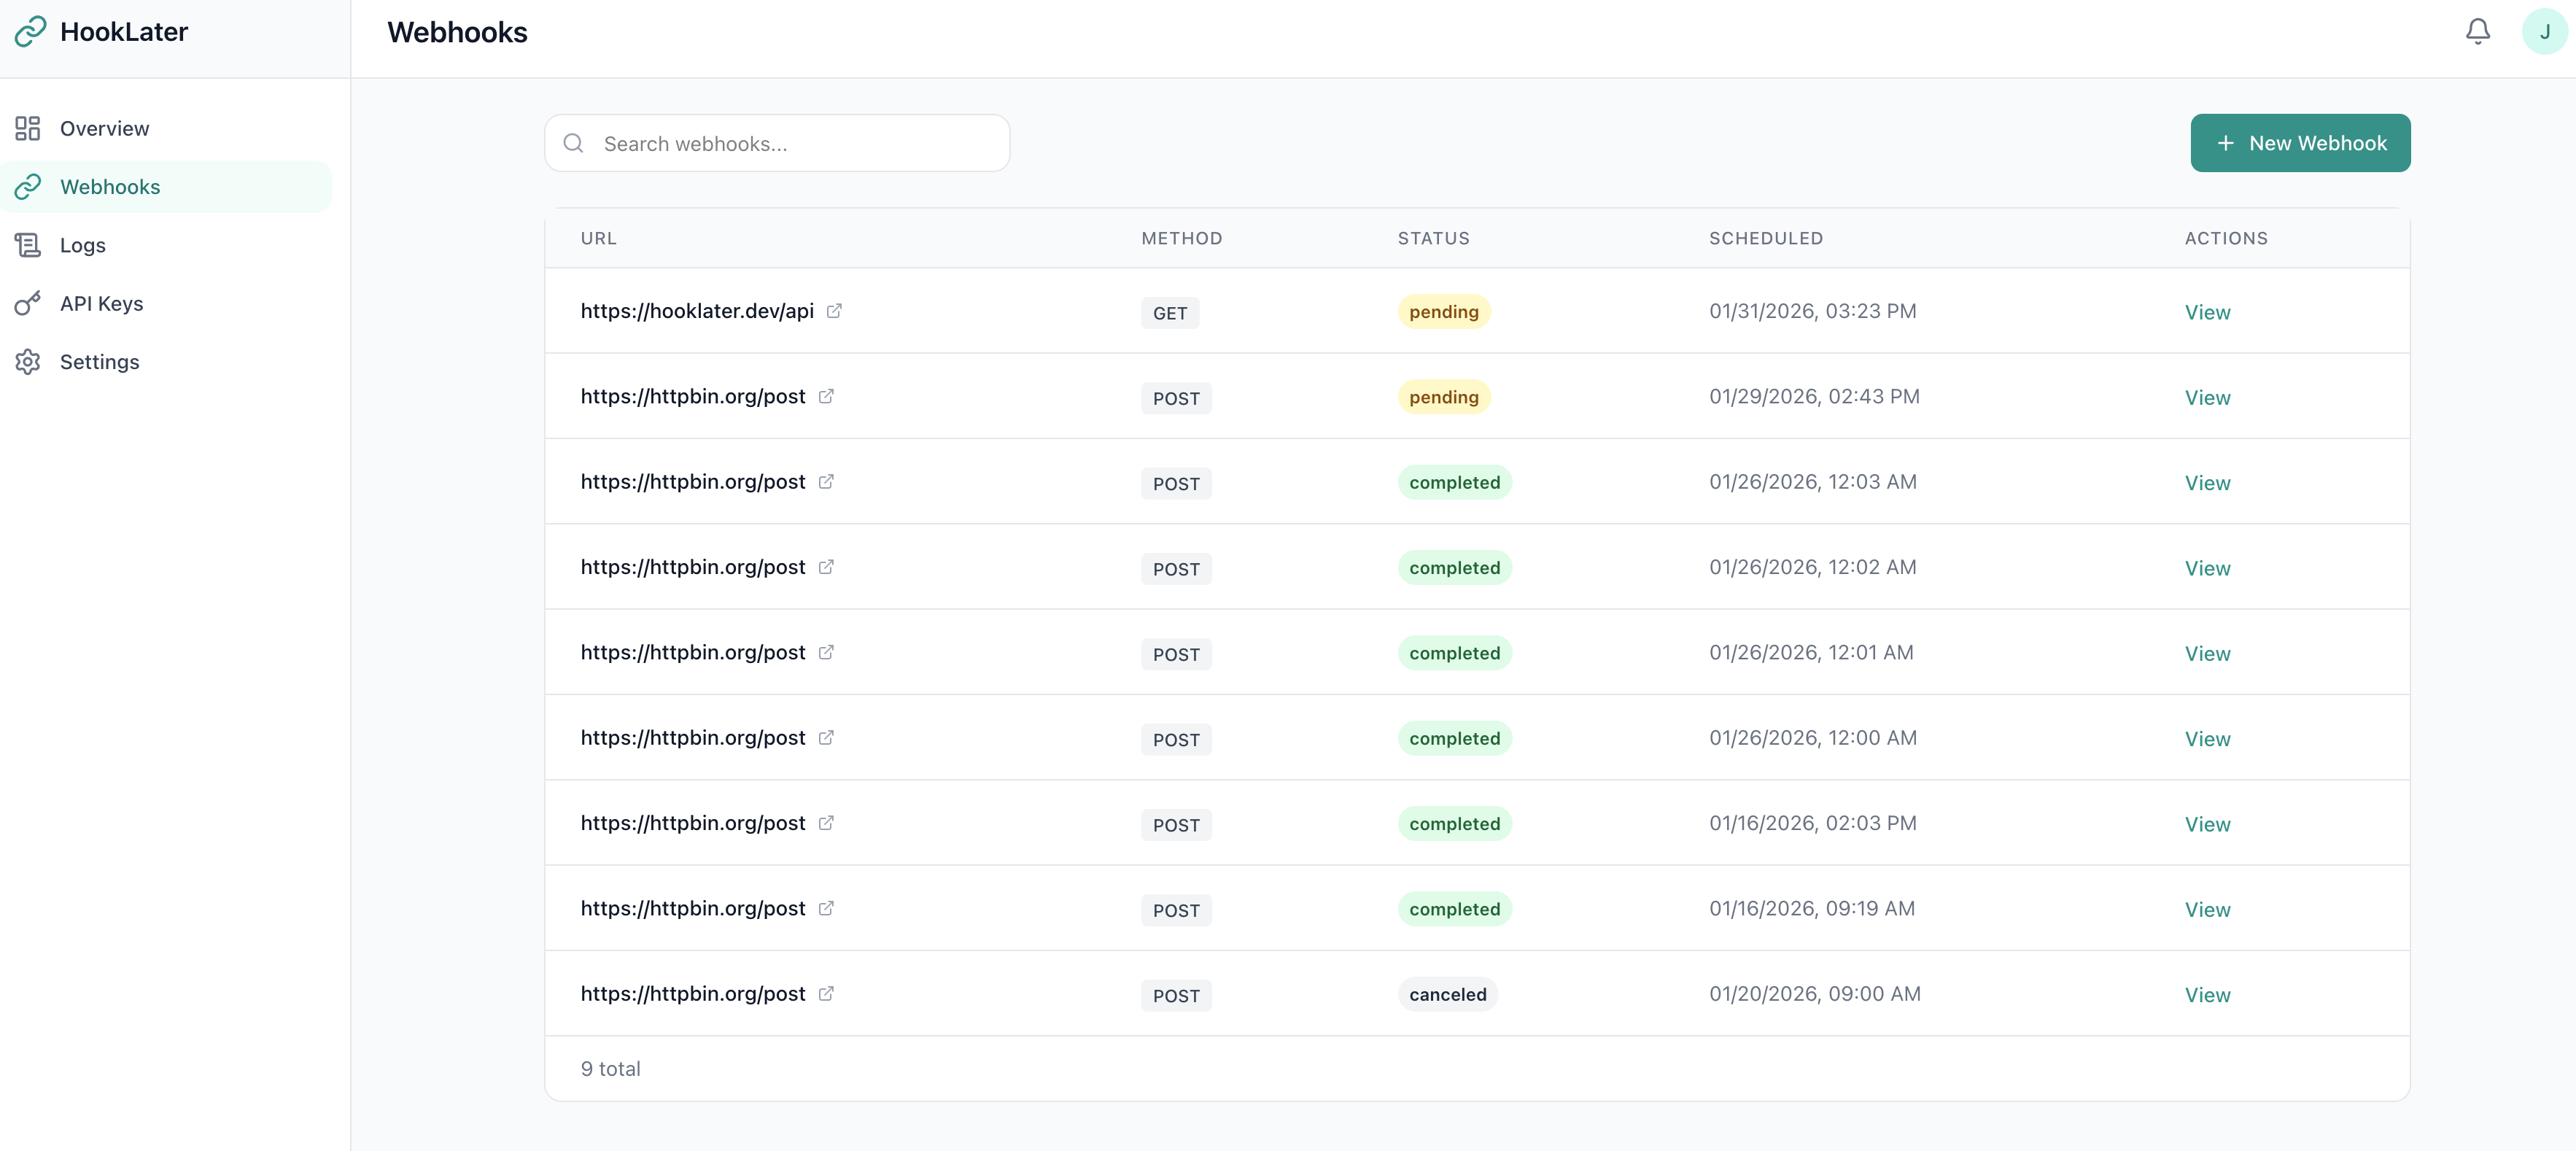Click the URL column header to sort
The height and width of the screenshot is (1151, 2576).
pyautogui.click(x=598, y=238)
